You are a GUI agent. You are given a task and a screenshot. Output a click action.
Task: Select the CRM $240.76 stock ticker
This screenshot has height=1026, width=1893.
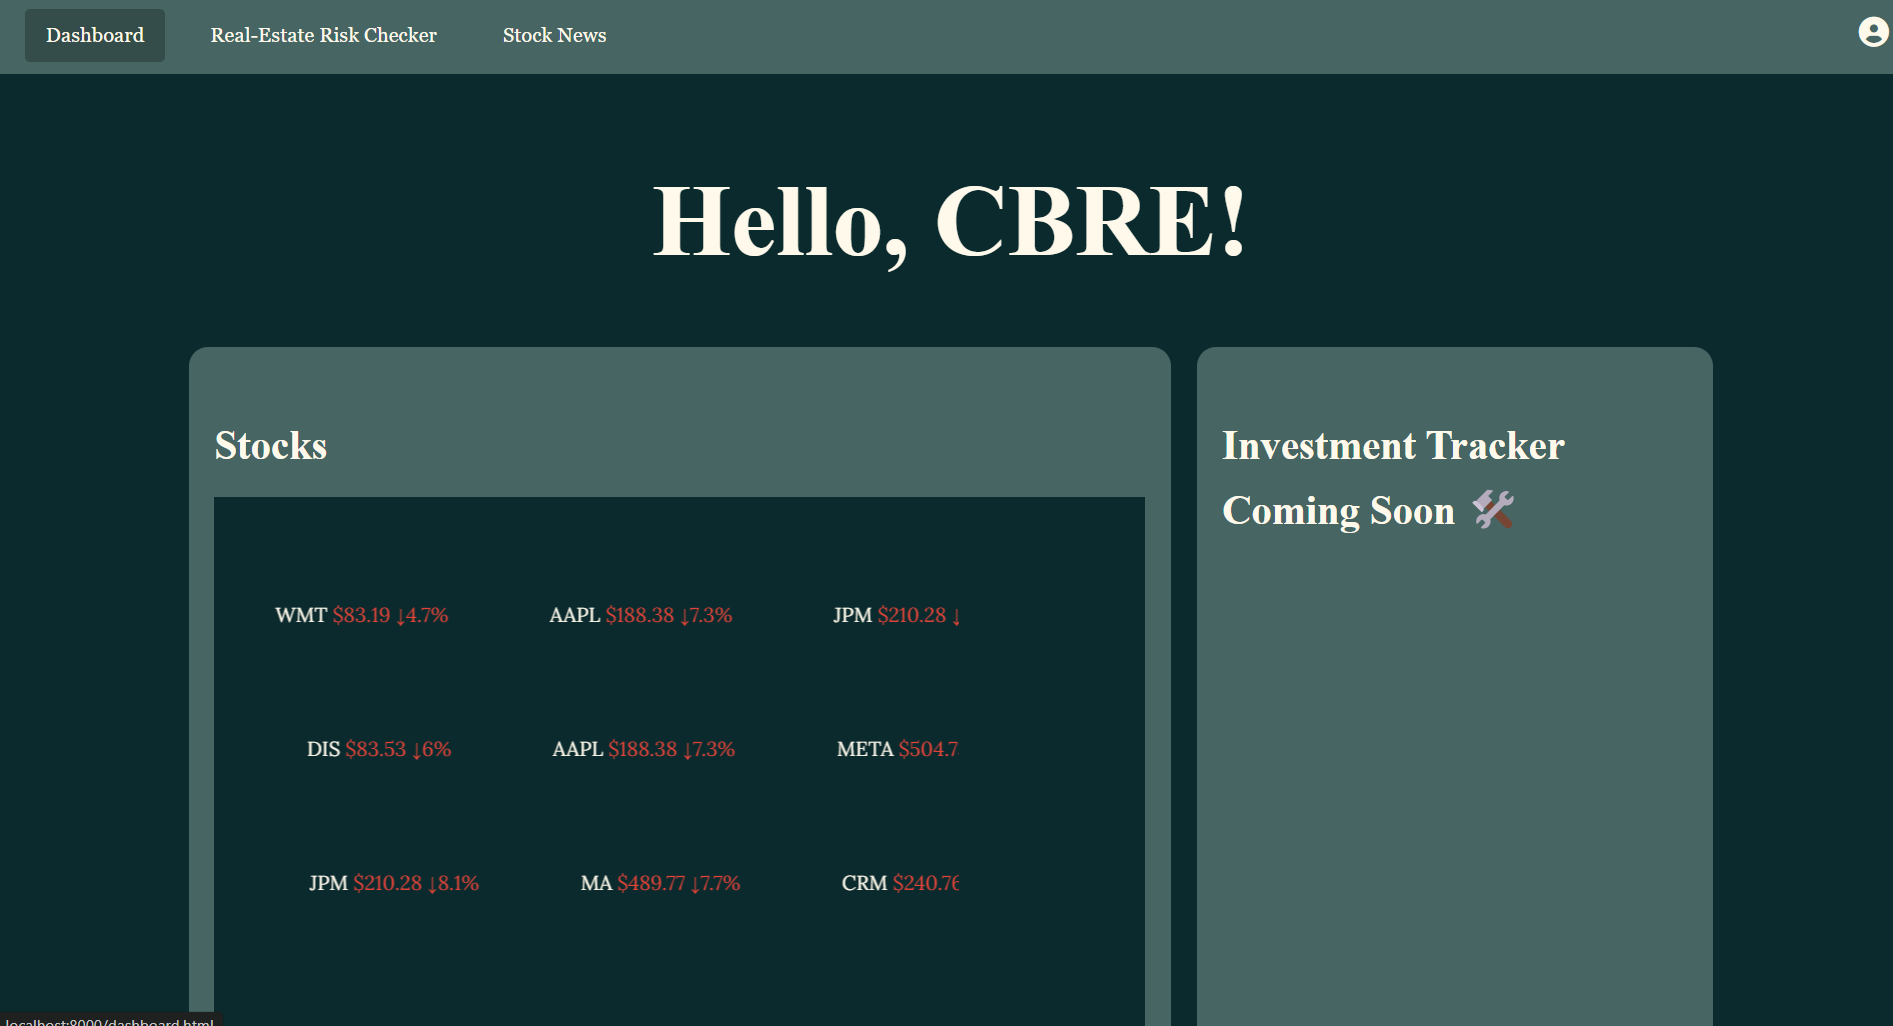[x=900, y=883]
